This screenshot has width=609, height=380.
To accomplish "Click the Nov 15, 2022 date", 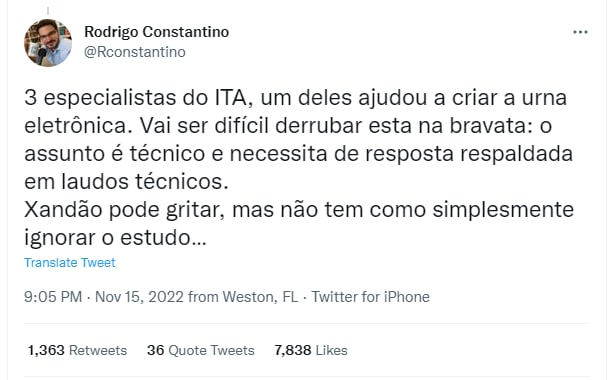I will pyautogui.click(x=139, y=297).
